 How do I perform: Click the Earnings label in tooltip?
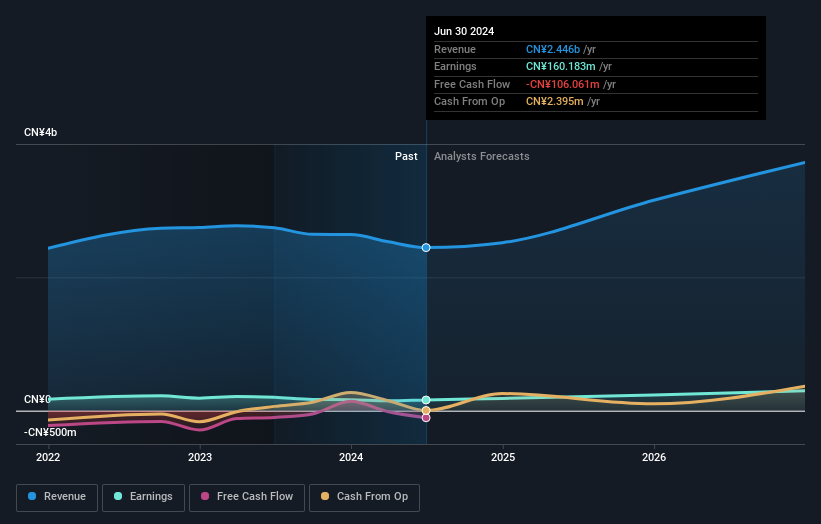[456, 66]
